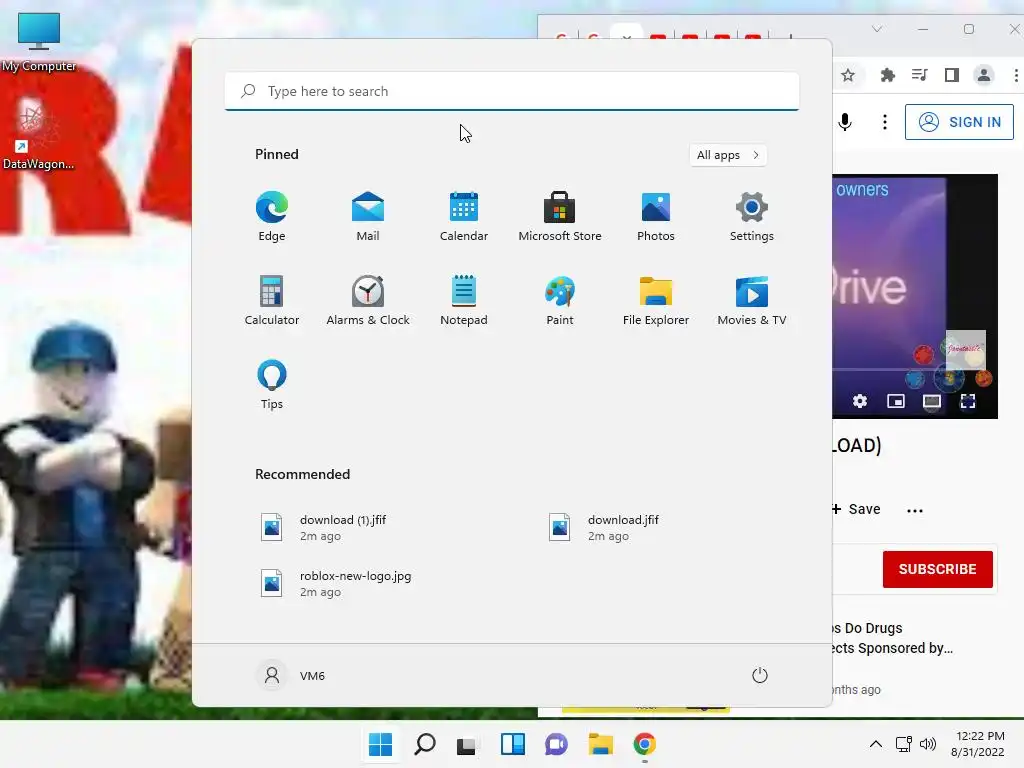Launch Movies & TV
1024x768 pixels.
tap(752, 300)
